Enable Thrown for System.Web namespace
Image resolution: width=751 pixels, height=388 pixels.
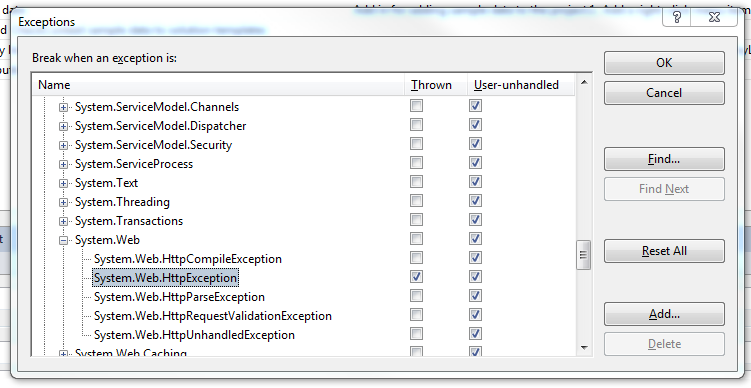(x=417, y=239)
